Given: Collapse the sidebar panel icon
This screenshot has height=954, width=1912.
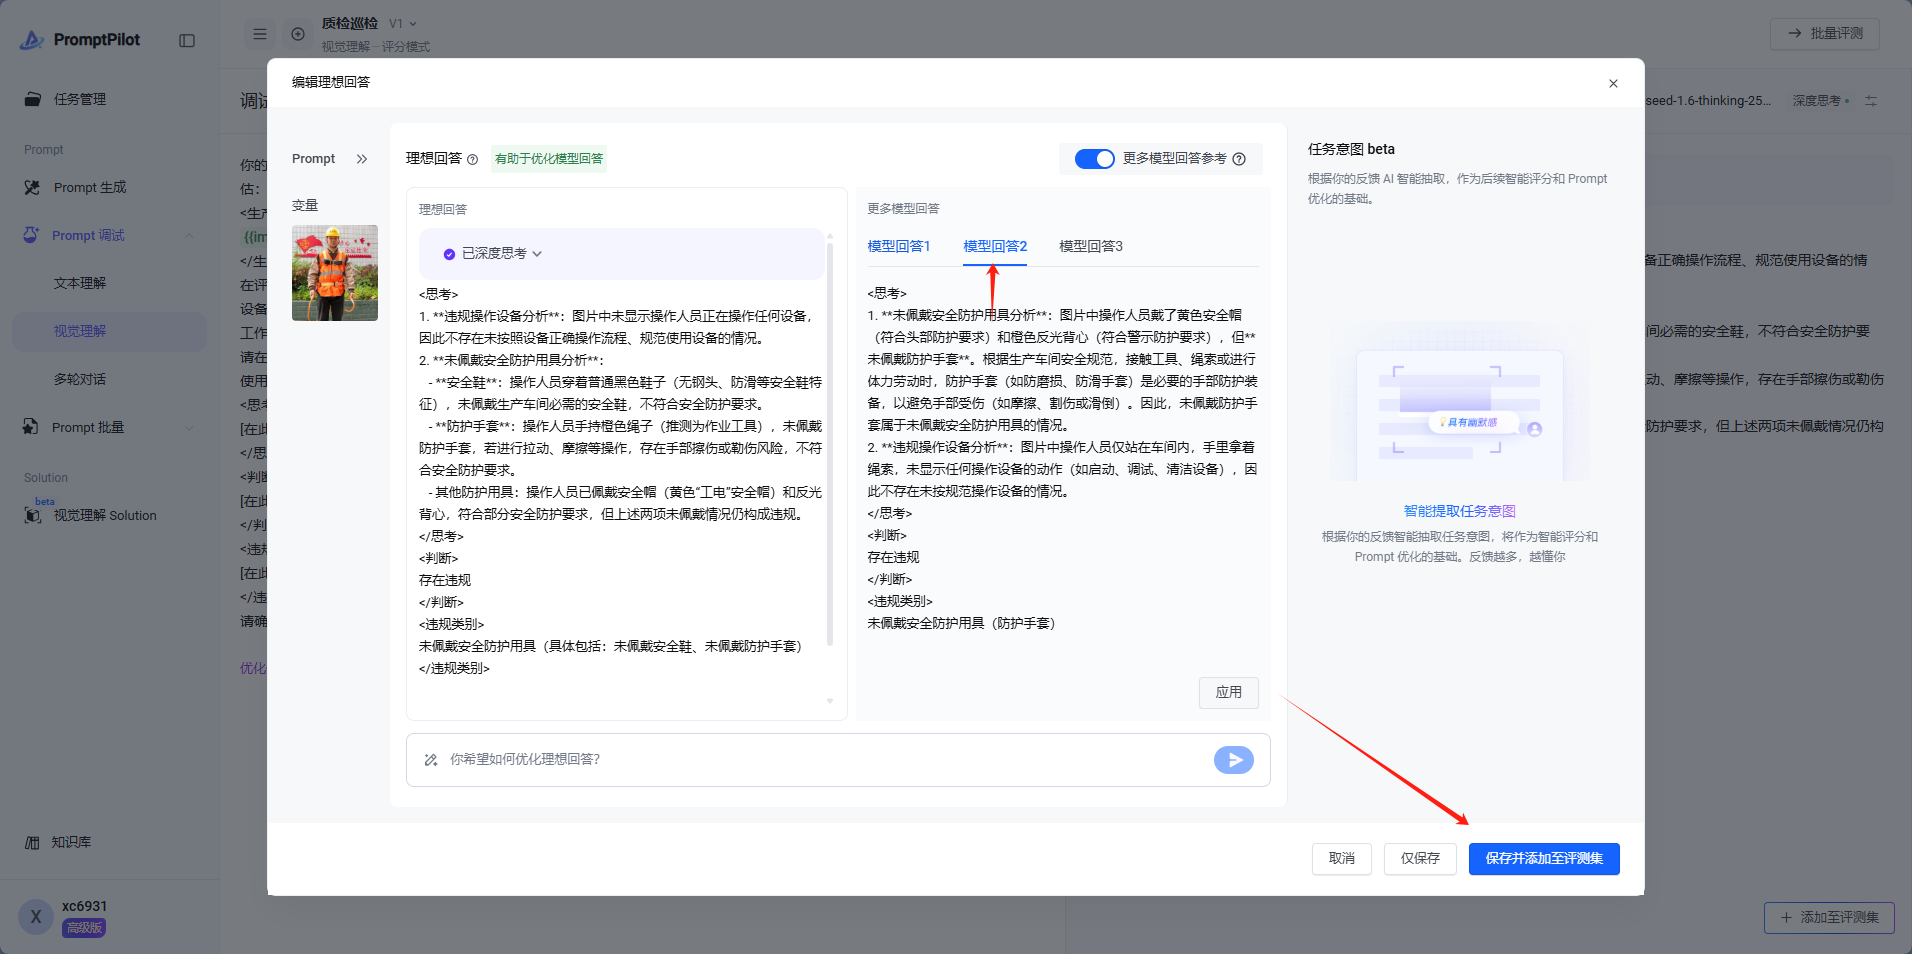Looking at the screenshot, I should (x=187, y=40).
